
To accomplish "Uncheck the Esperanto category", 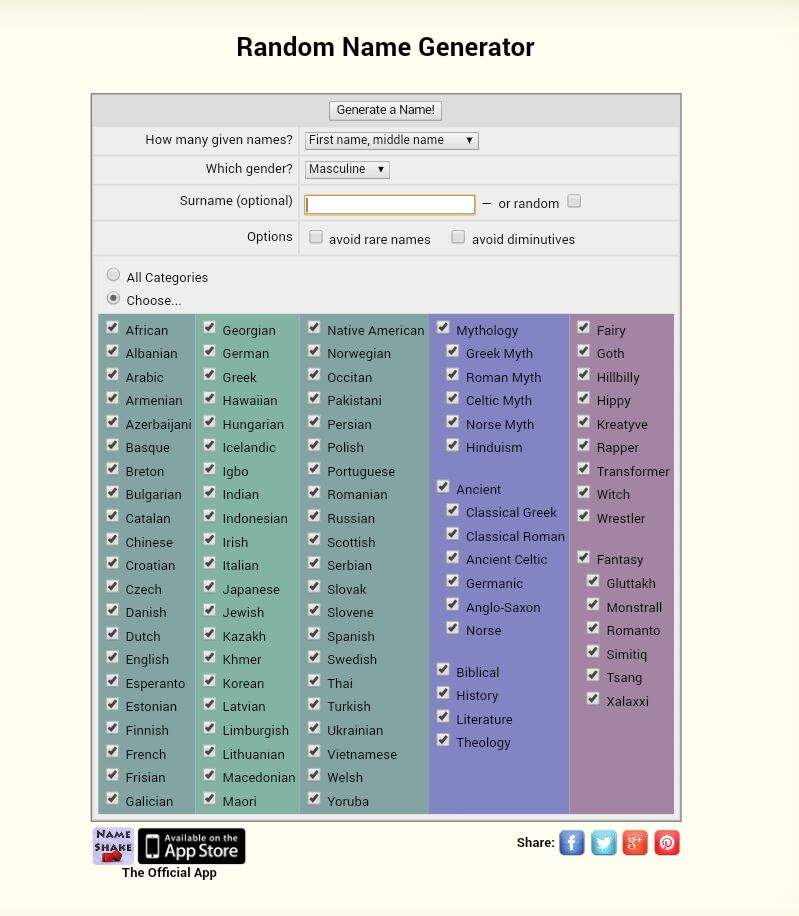I will (113, 681).
